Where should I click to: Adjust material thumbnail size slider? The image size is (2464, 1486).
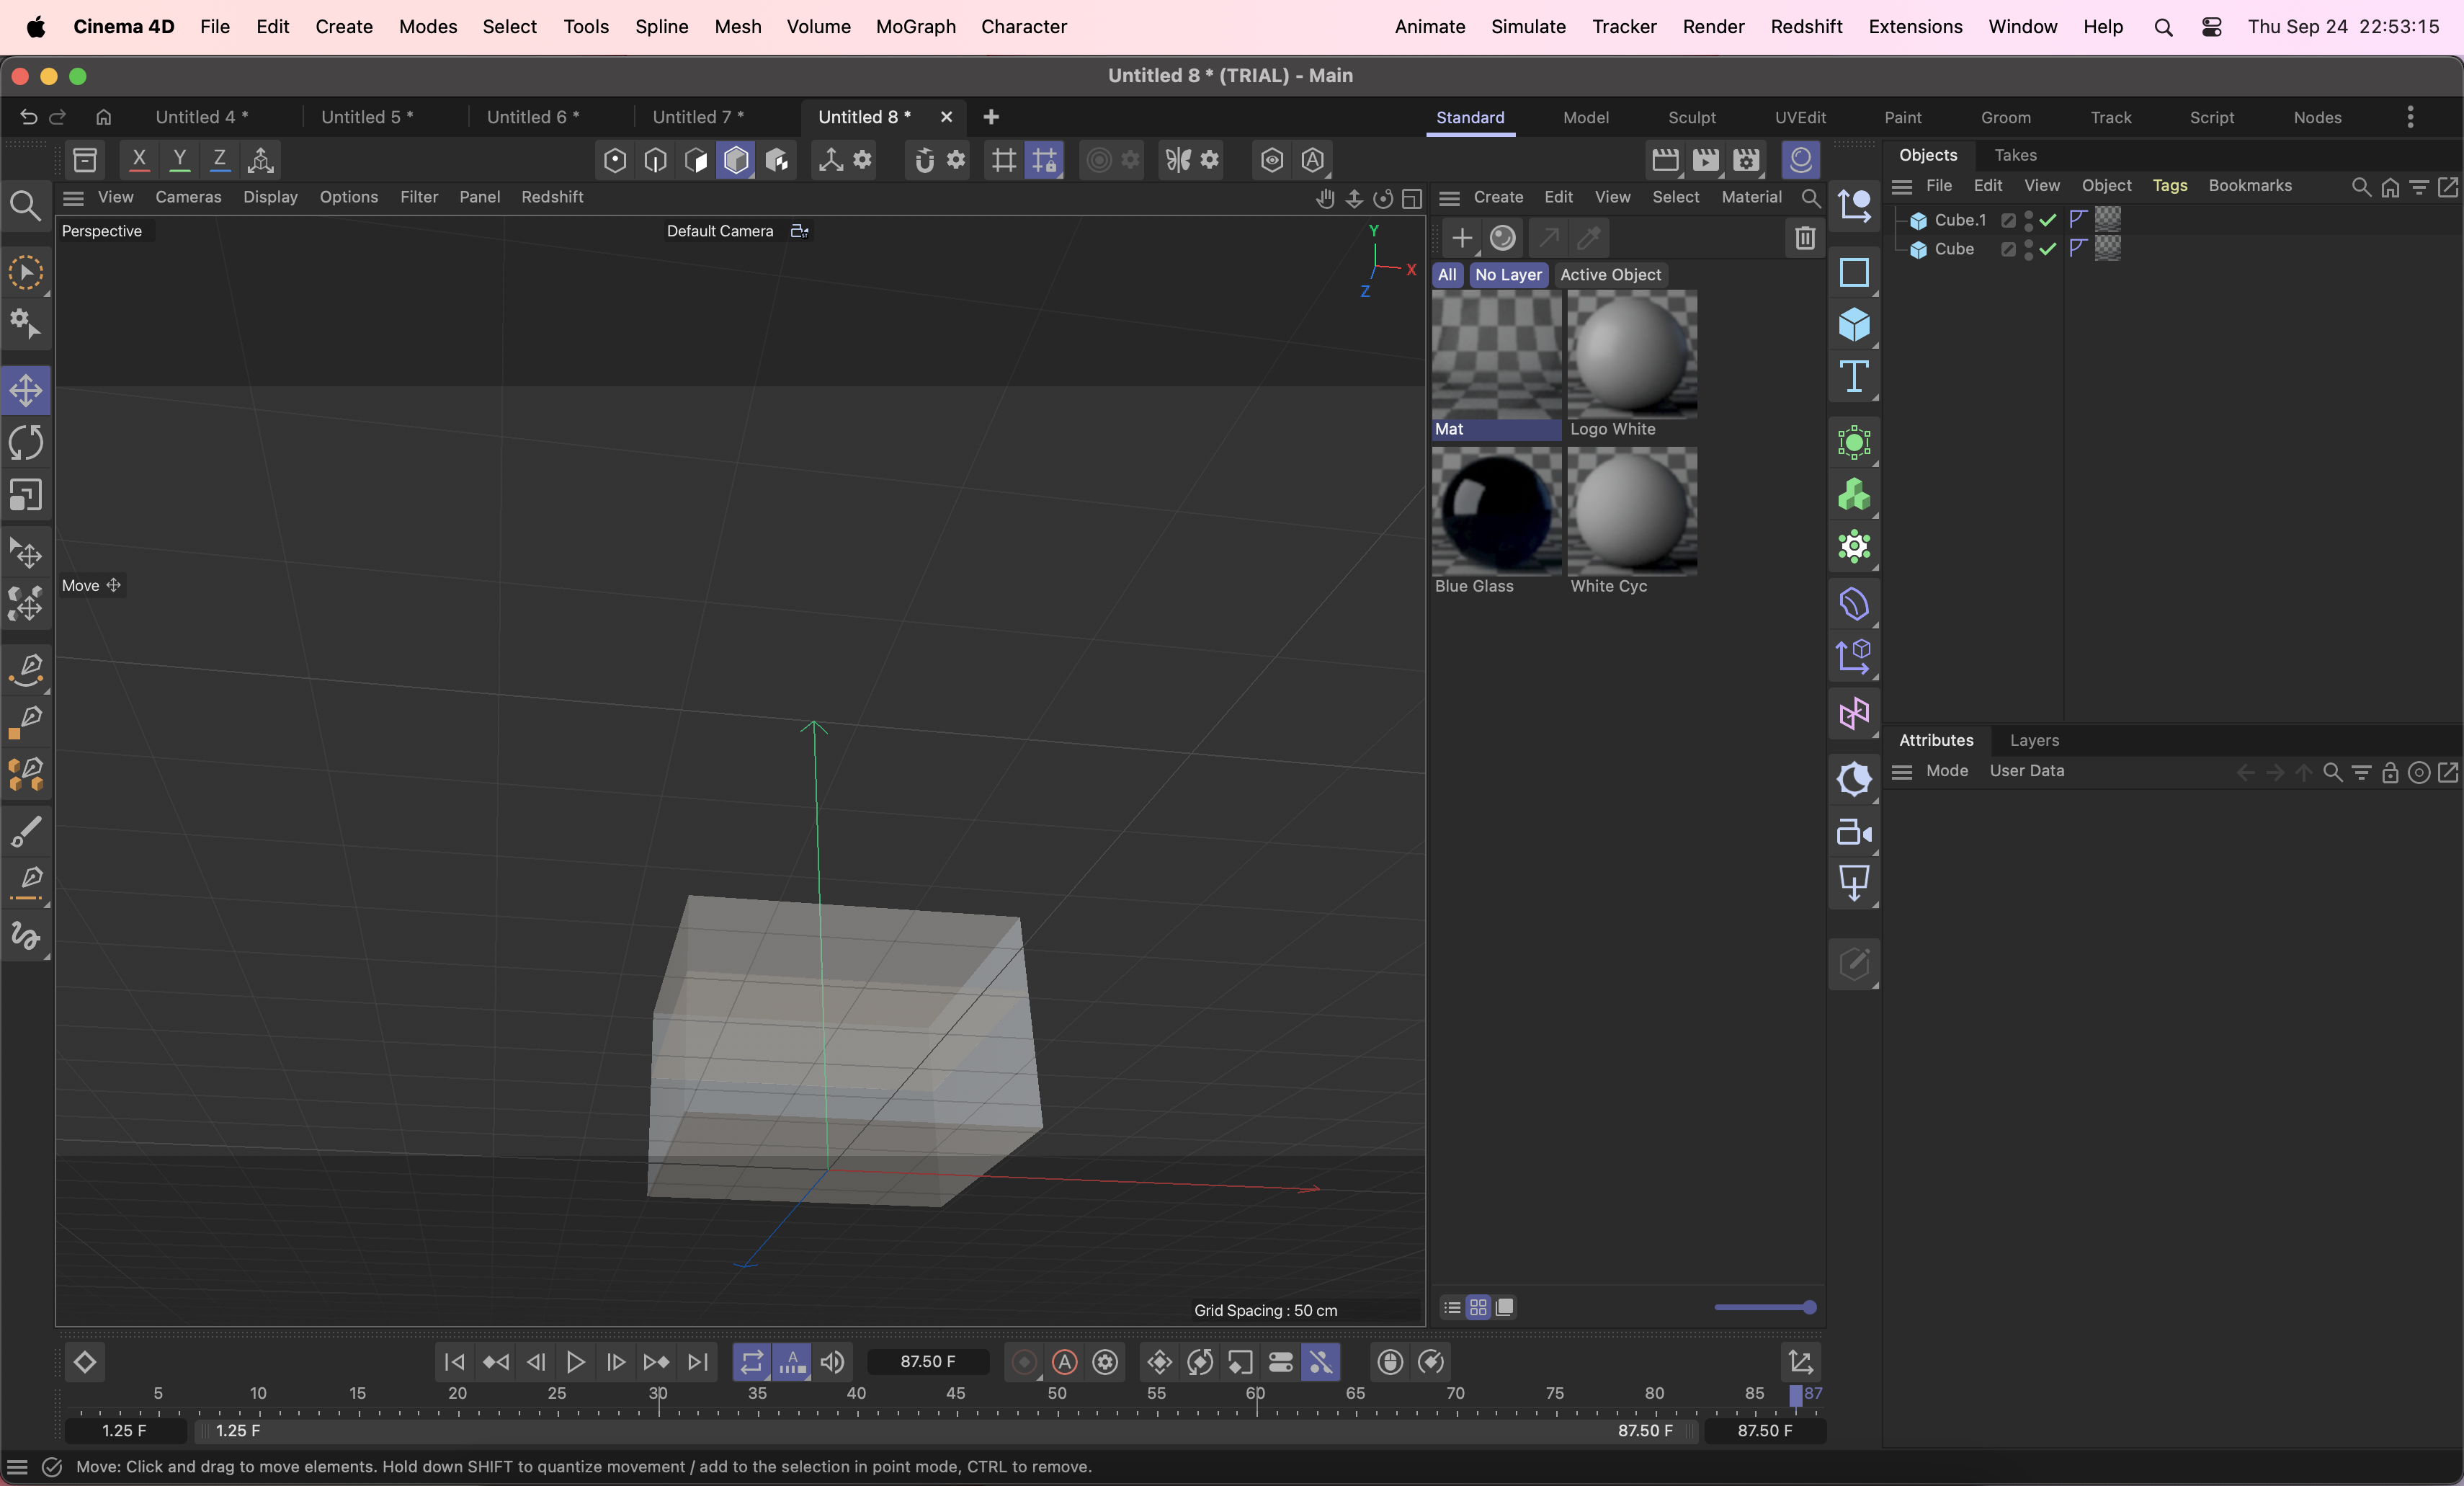click(1765, 1307)
